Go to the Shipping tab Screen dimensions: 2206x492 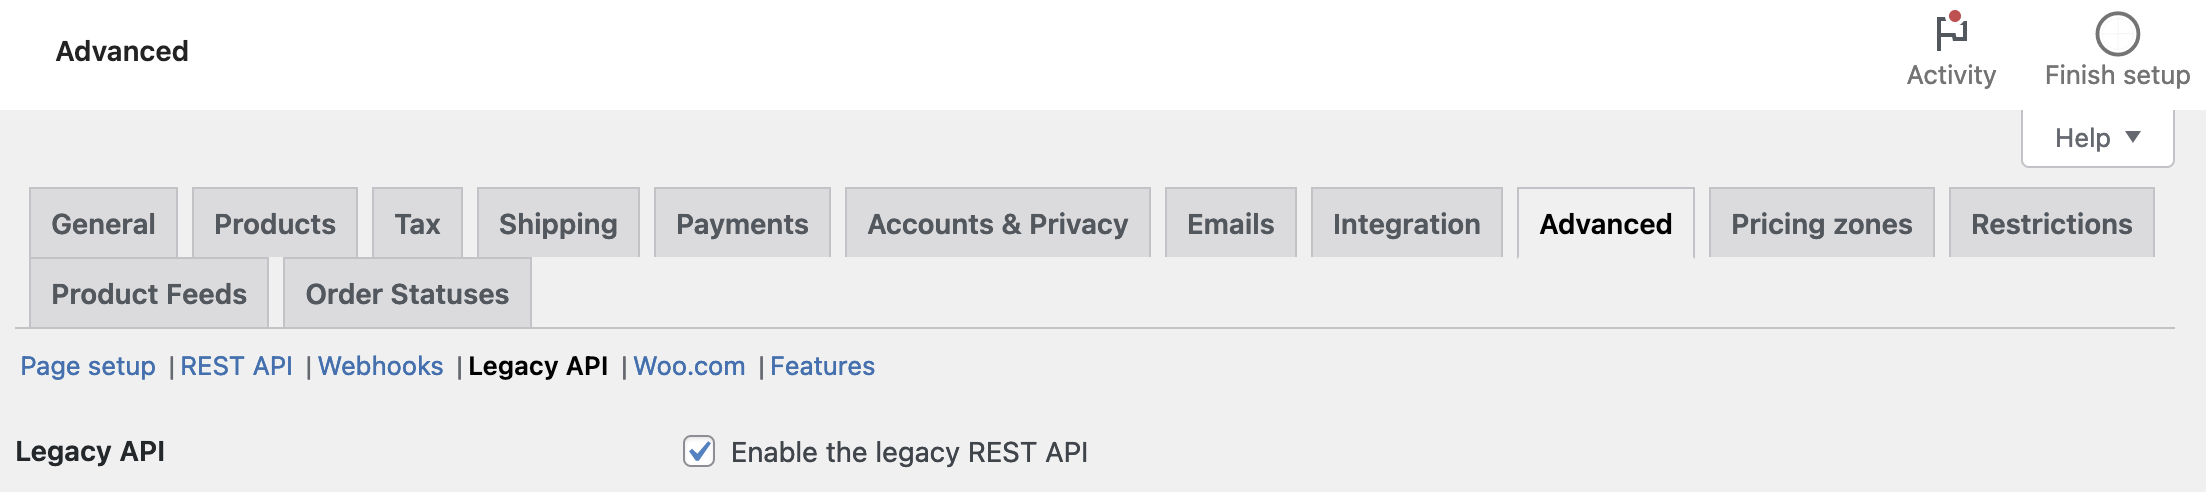click(x=558, y=223)
